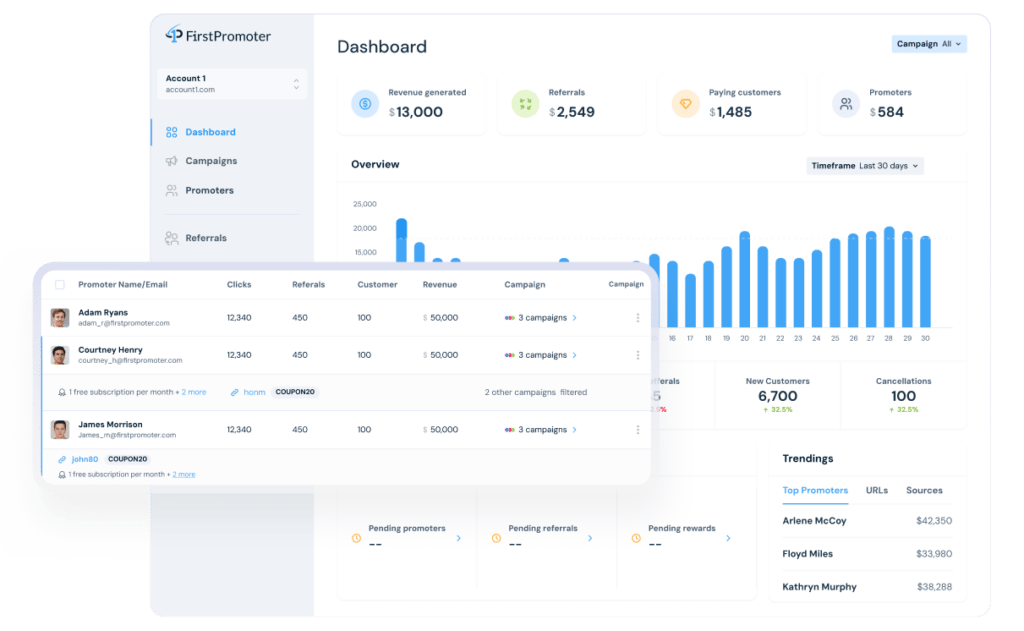Image resolution: width=1024 pixels, height=631 pixels.
Task: Expand Courtney Henry 3 campaigns chevron
Action: [575, 355]
